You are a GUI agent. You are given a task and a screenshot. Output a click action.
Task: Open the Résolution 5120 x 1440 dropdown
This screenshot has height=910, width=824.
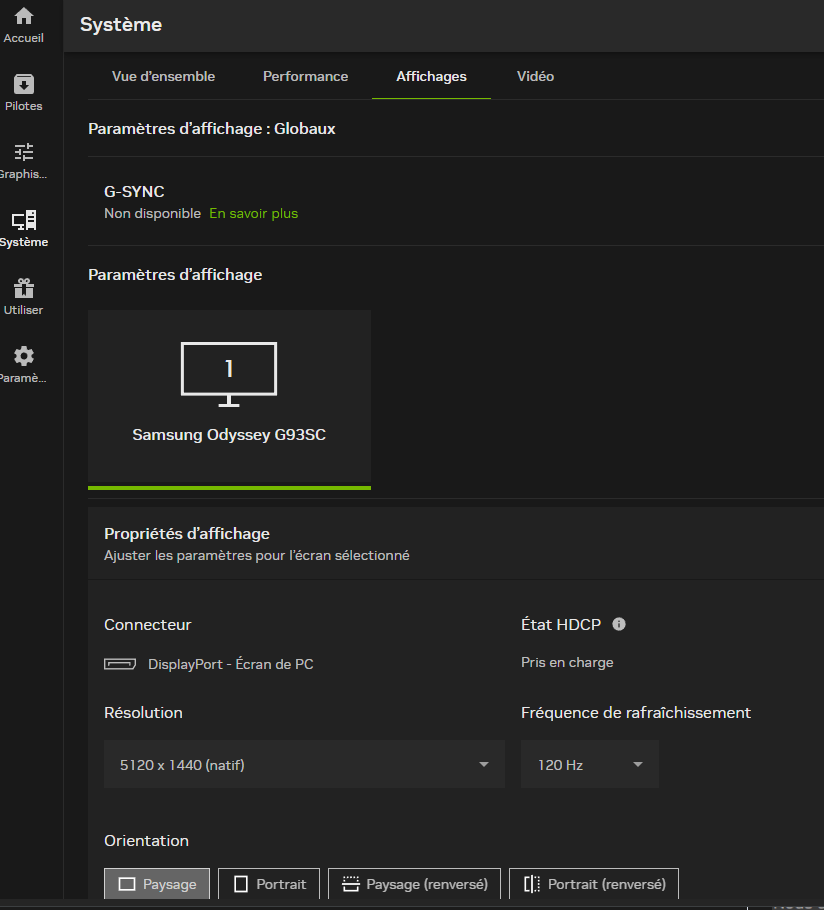[x=304, y=765]
